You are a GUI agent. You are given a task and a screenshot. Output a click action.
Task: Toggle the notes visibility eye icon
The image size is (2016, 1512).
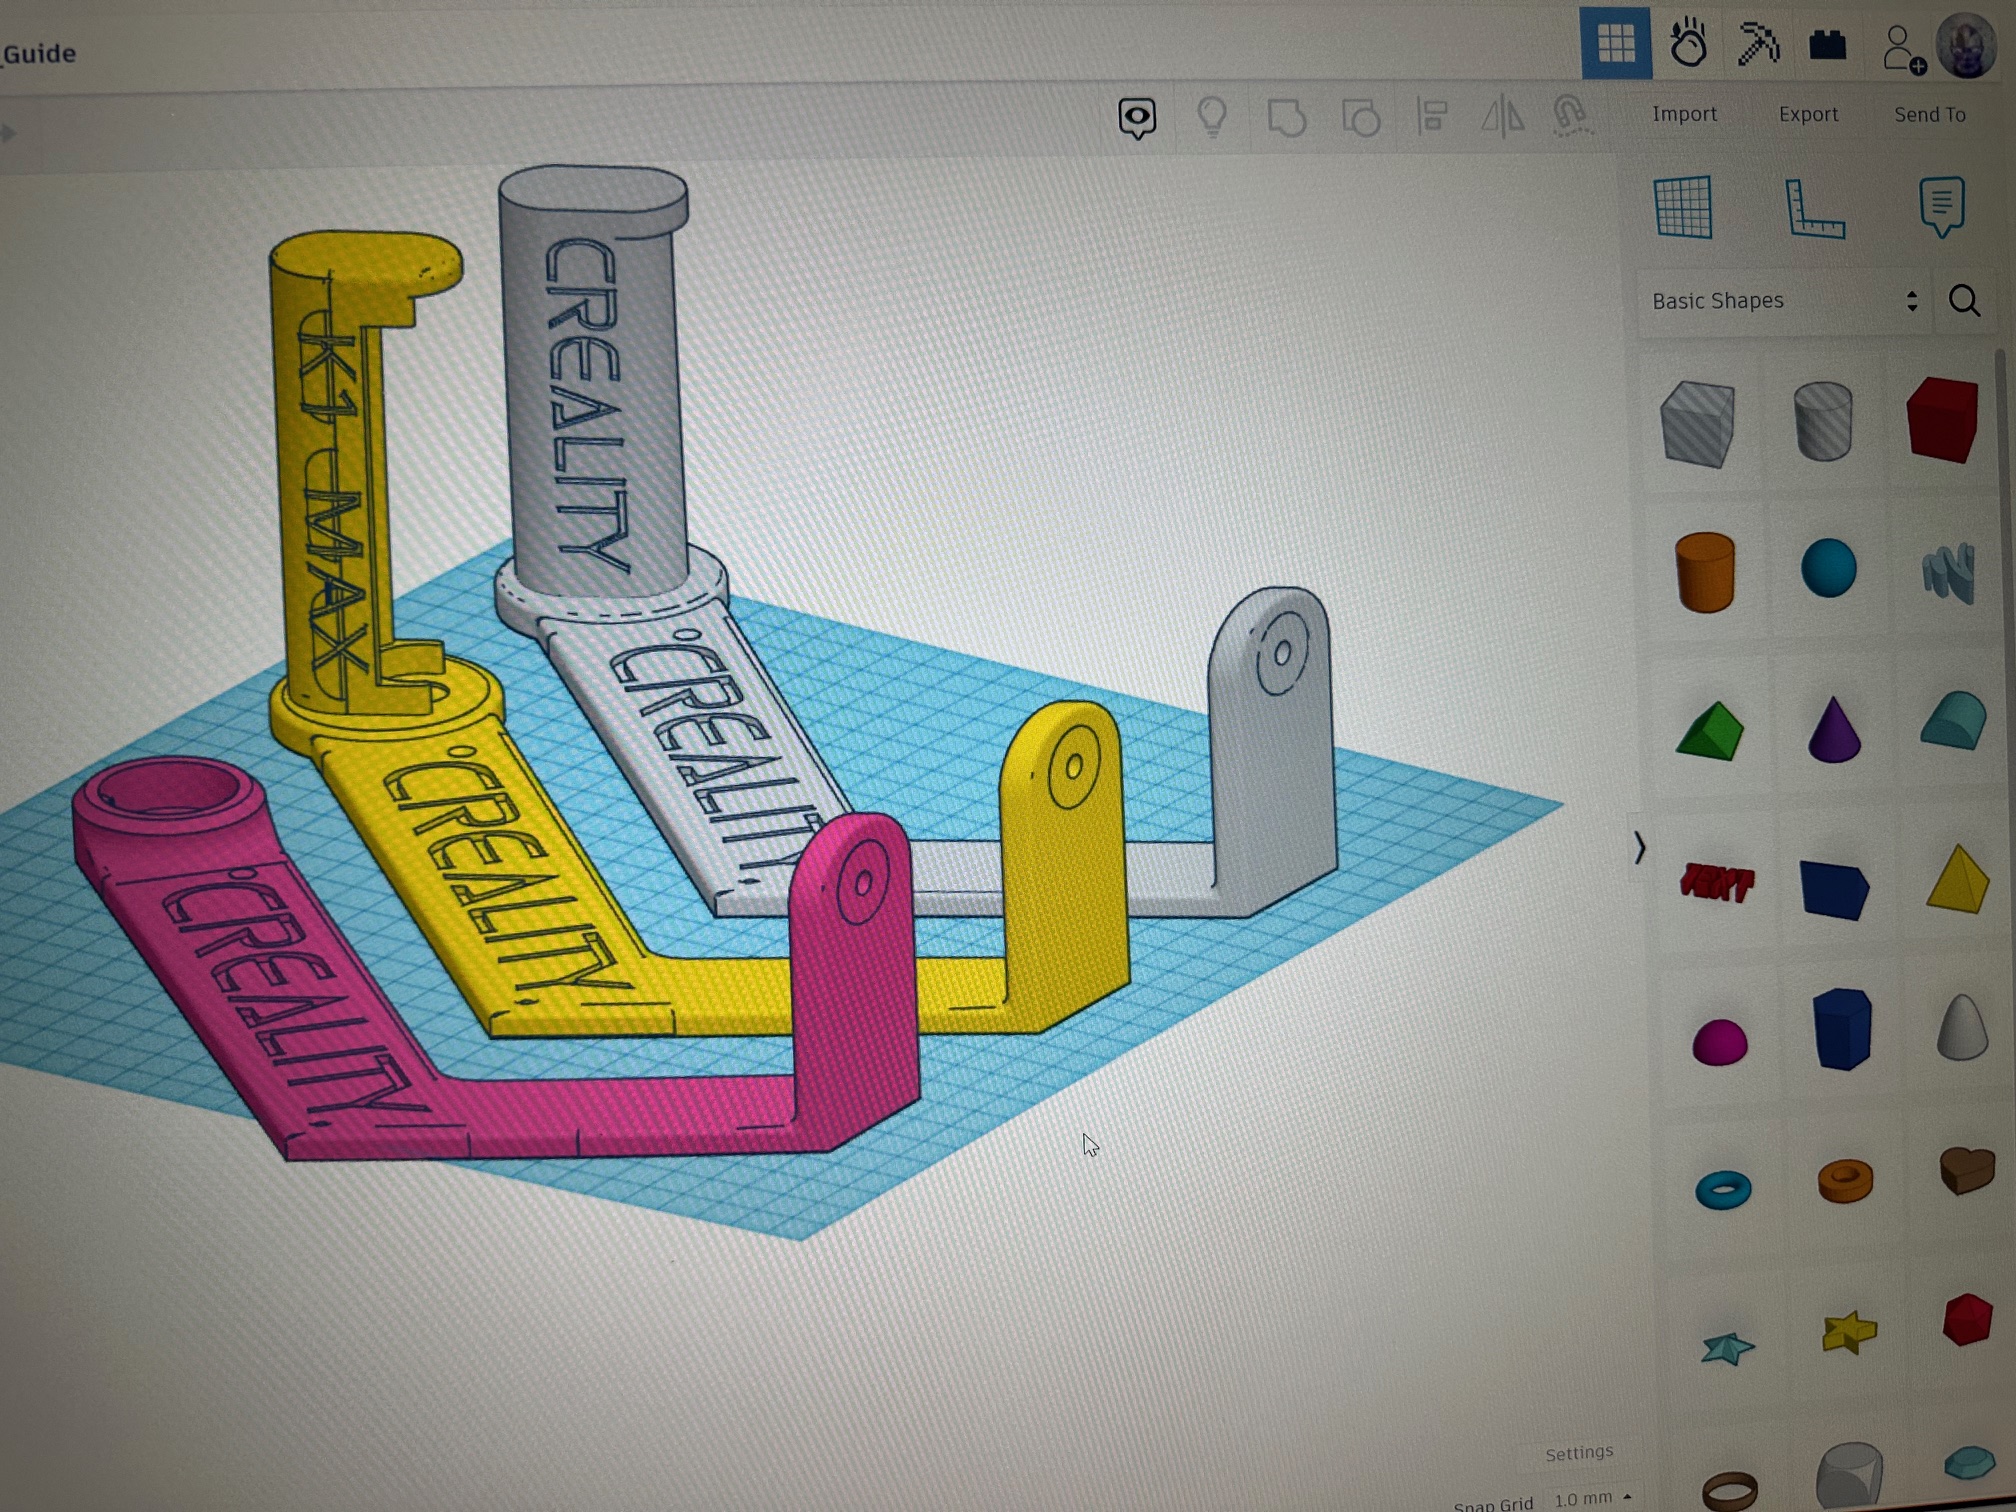pyautogui.click(x=1137, y=119)
